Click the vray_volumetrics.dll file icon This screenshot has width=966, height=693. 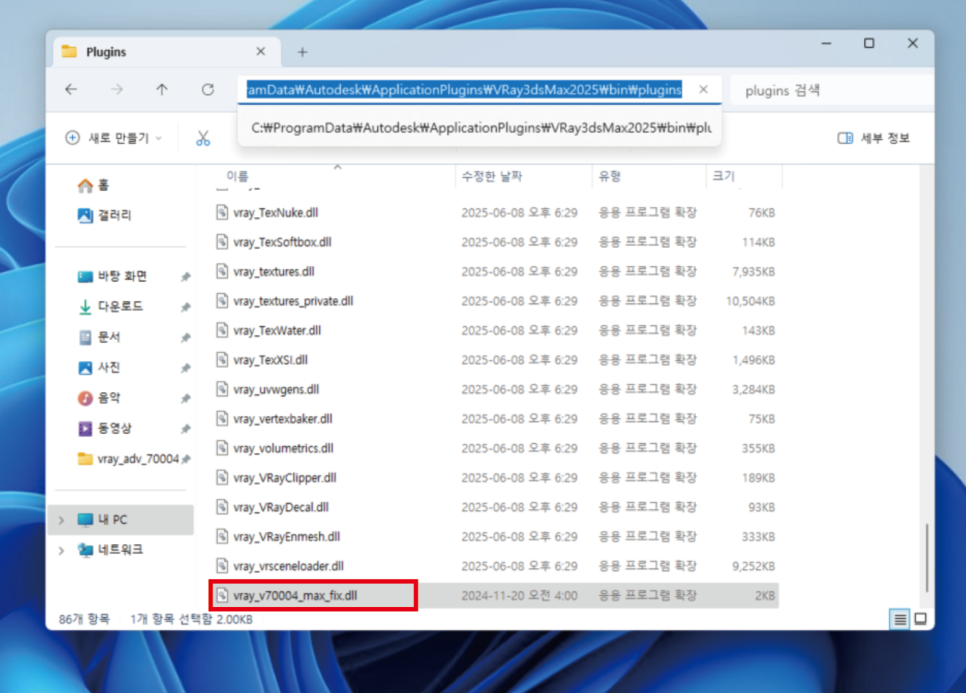[x=222, y=448]
